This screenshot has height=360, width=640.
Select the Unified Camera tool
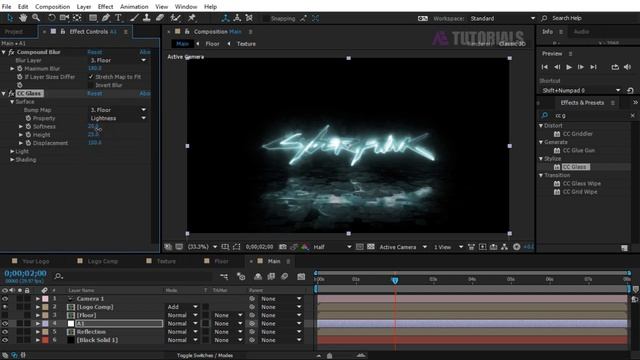(x=64, y=18)
